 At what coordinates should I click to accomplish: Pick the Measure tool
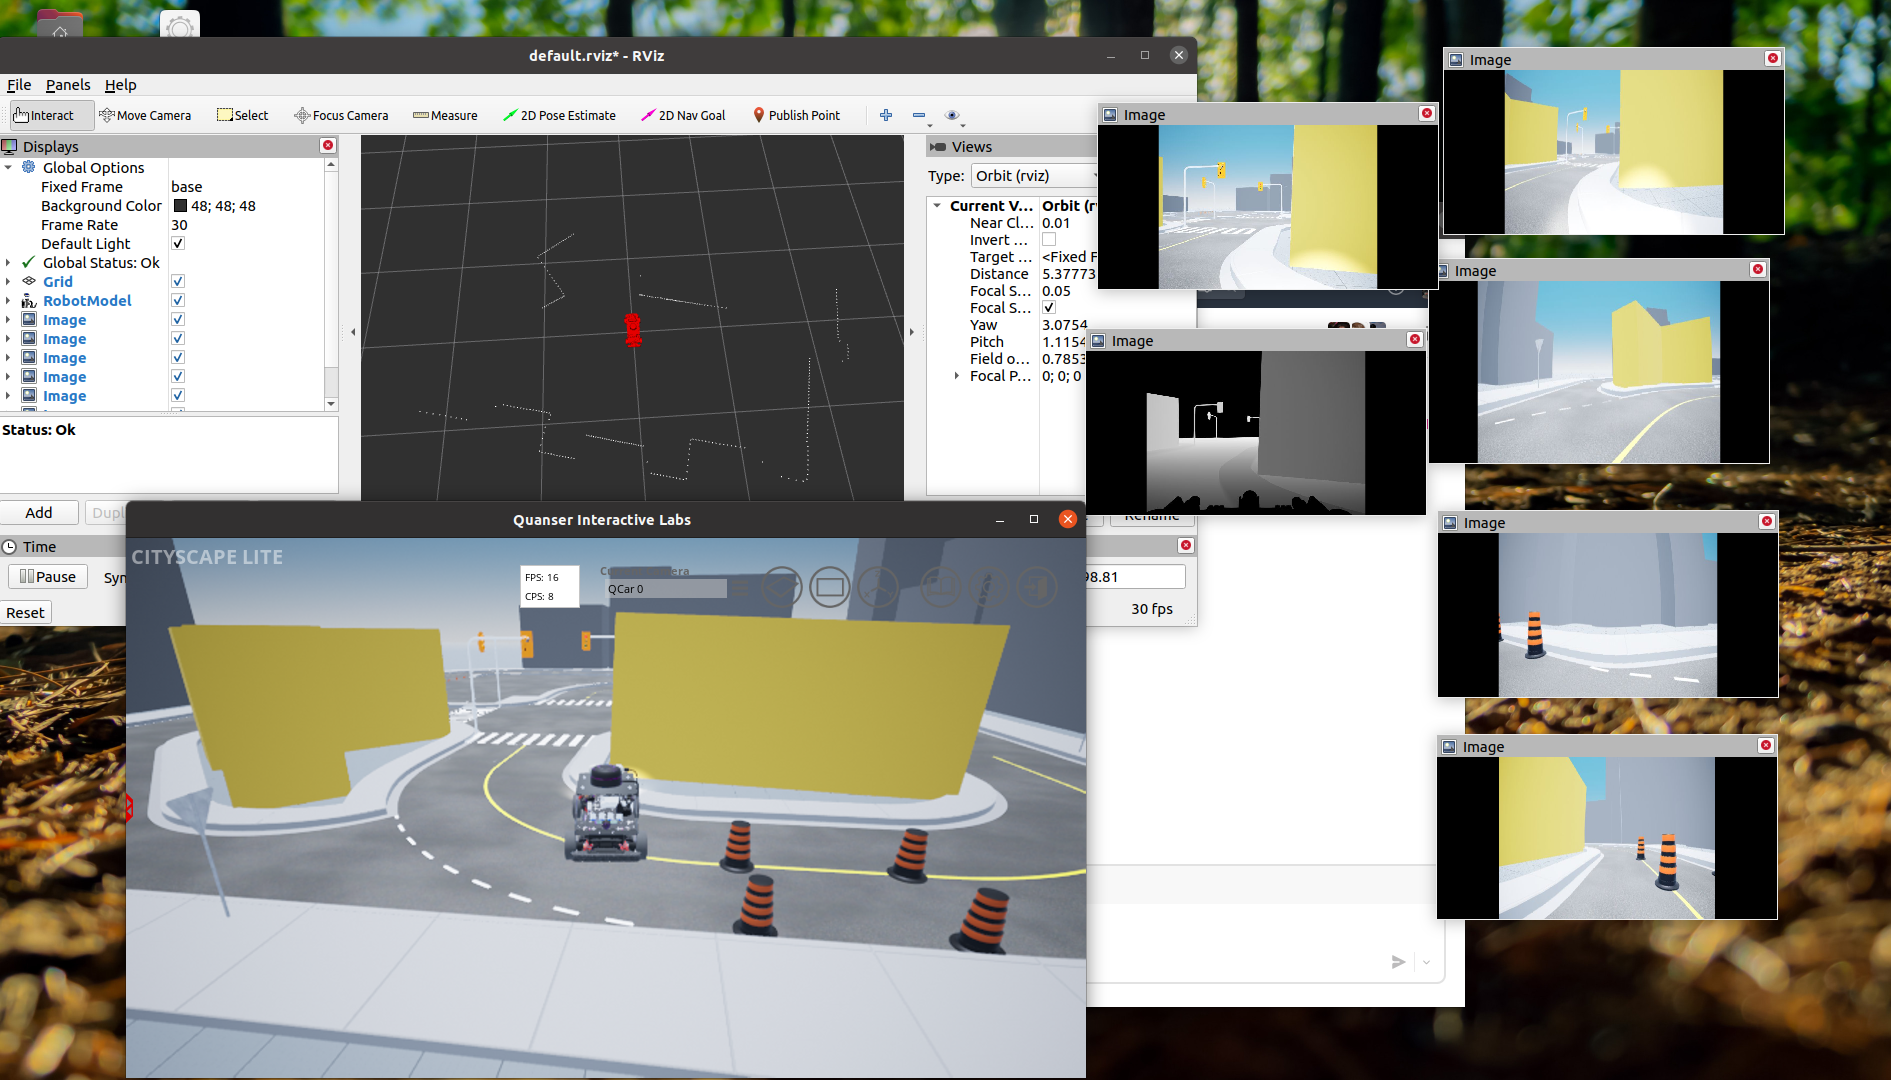(445, 115)
